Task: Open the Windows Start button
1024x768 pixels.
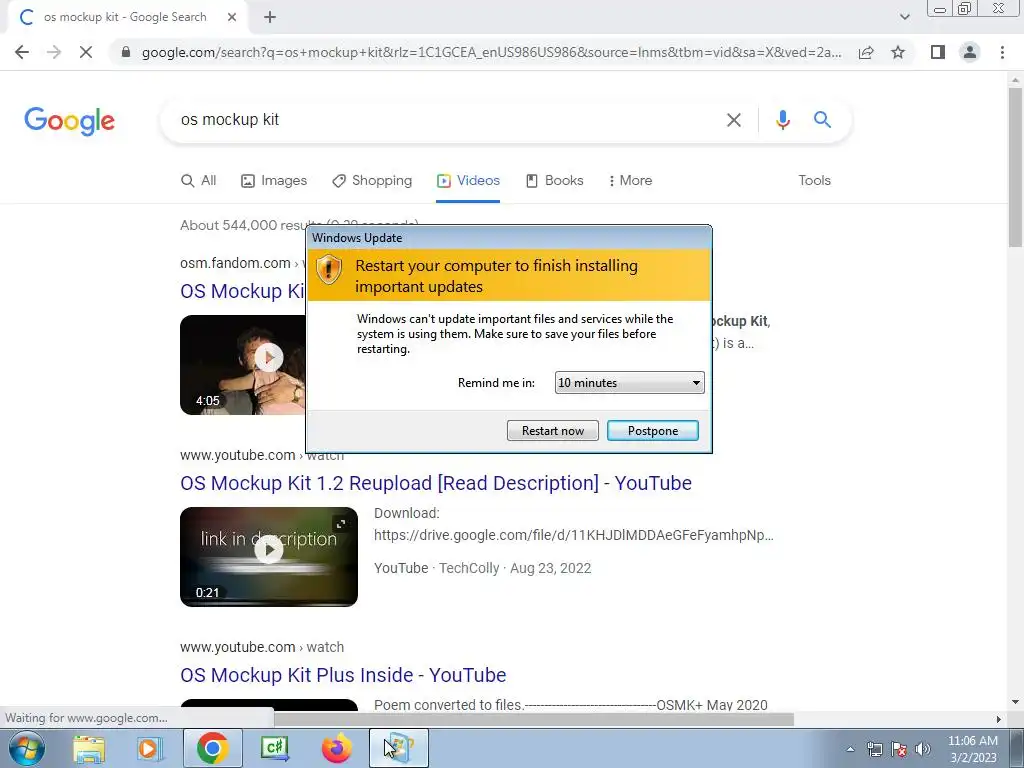Action: point(27,748)
